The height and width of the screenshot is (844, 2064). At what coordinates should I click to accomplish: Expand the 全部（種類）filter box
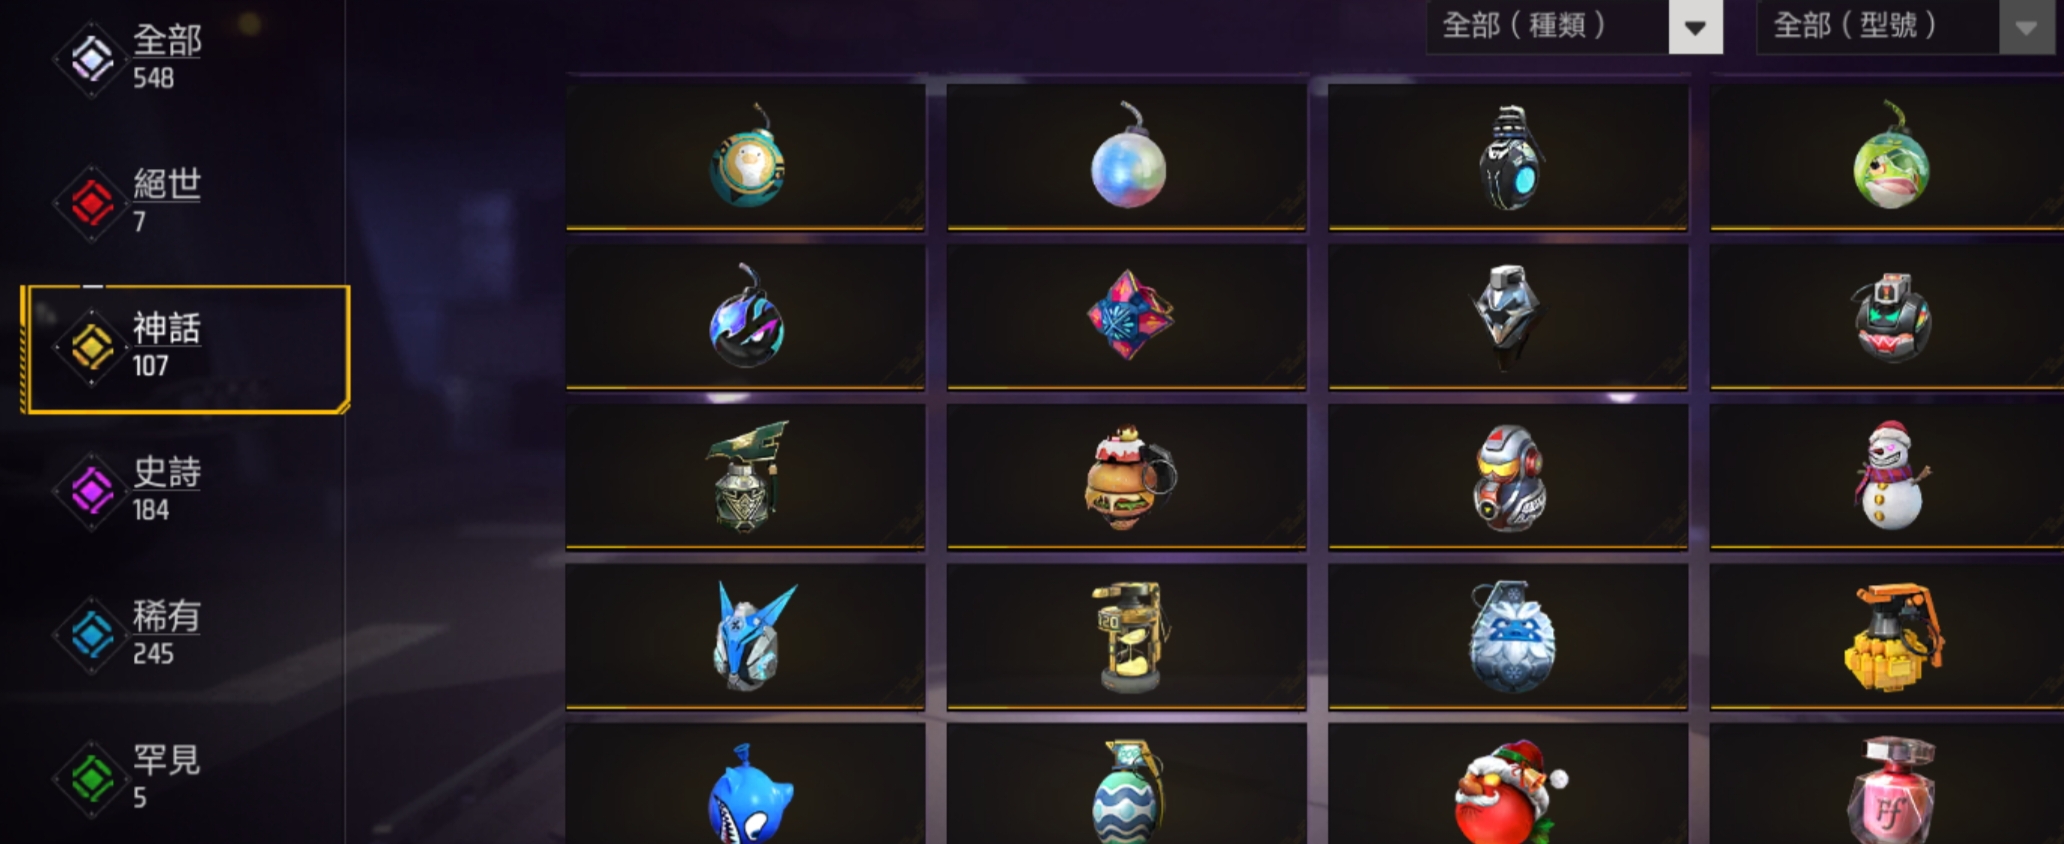click(1574, 27)
